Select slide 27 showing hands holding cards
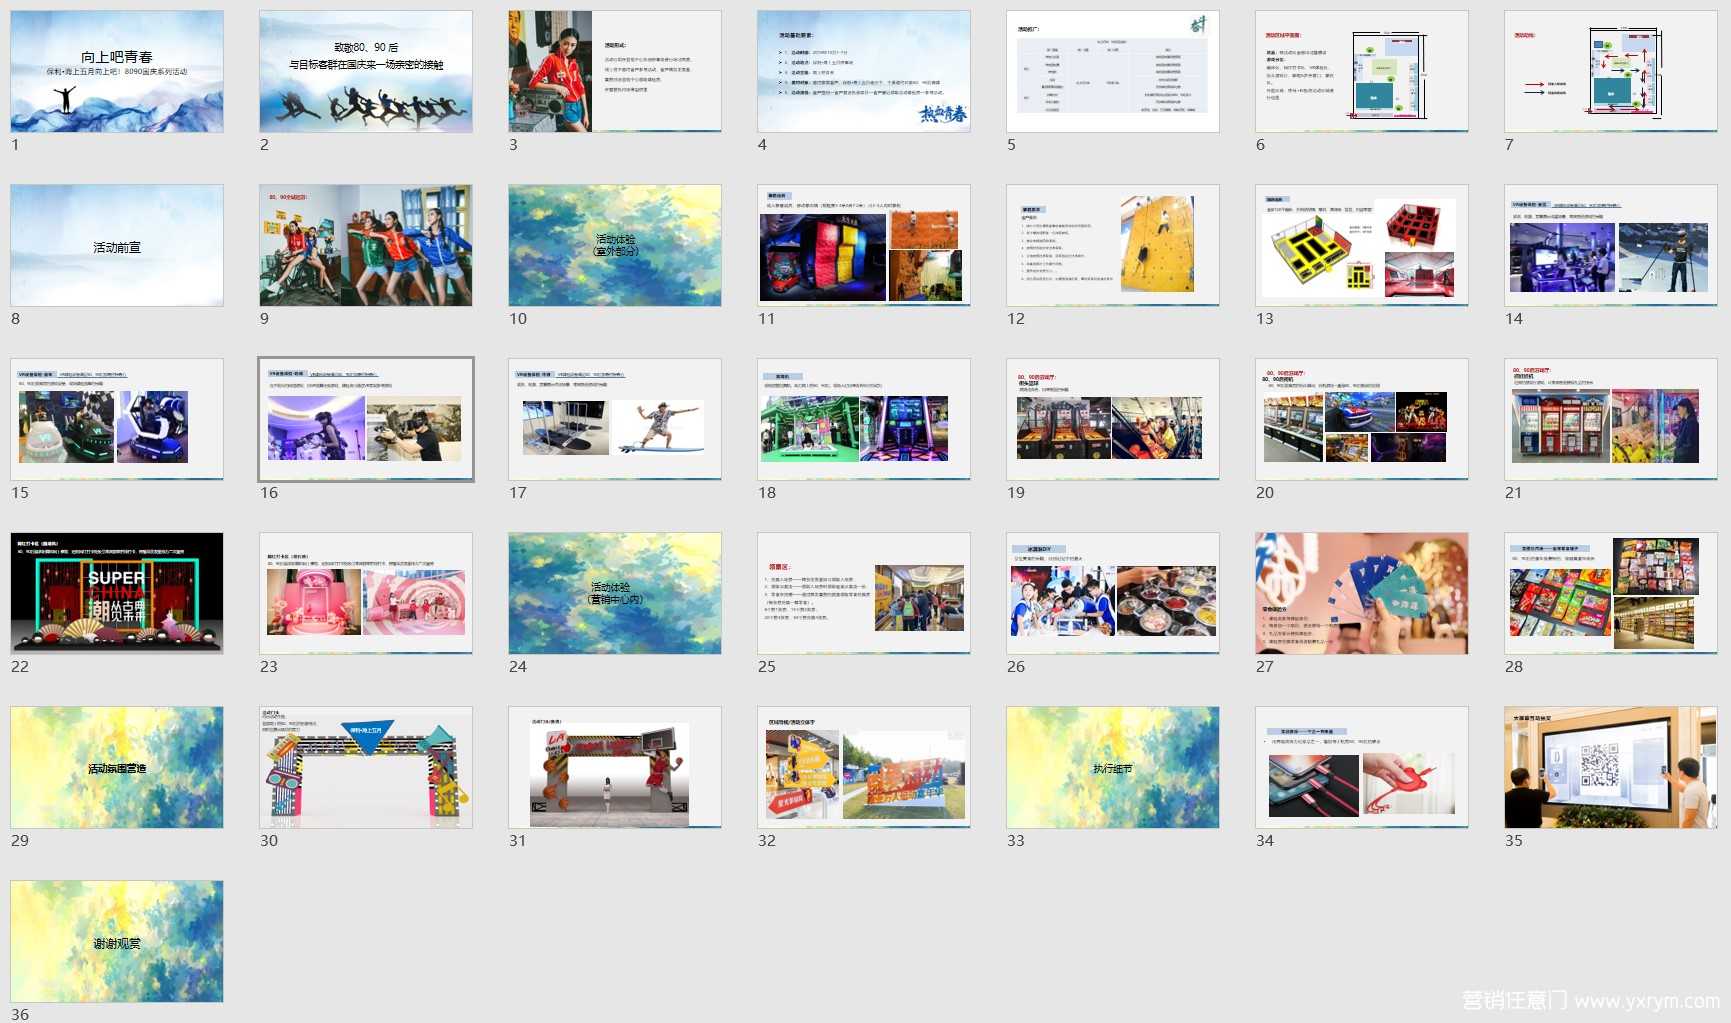Screen dimensions: 1731x1023 pos(1362,594)
